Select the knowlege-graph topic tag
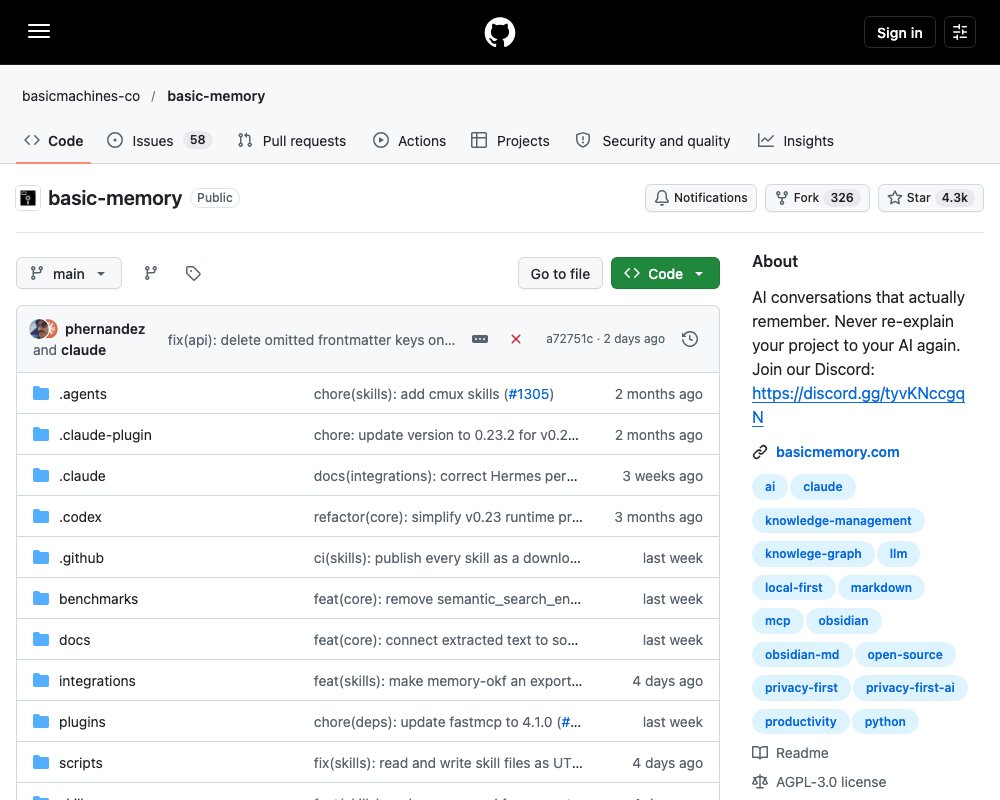This screenshot has width=1000, height=800. click(812, 553)
